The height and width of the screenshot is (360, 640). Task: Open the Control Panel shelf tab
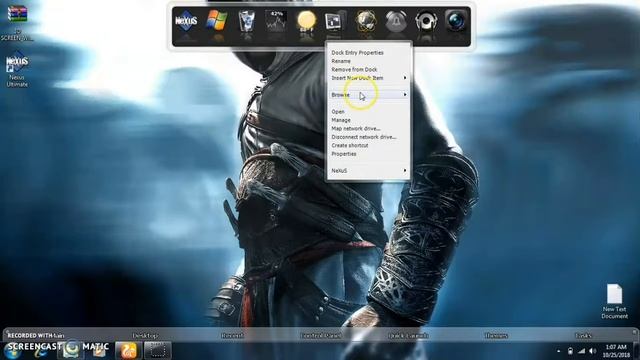pyautogui.click(x=321, y=336)
